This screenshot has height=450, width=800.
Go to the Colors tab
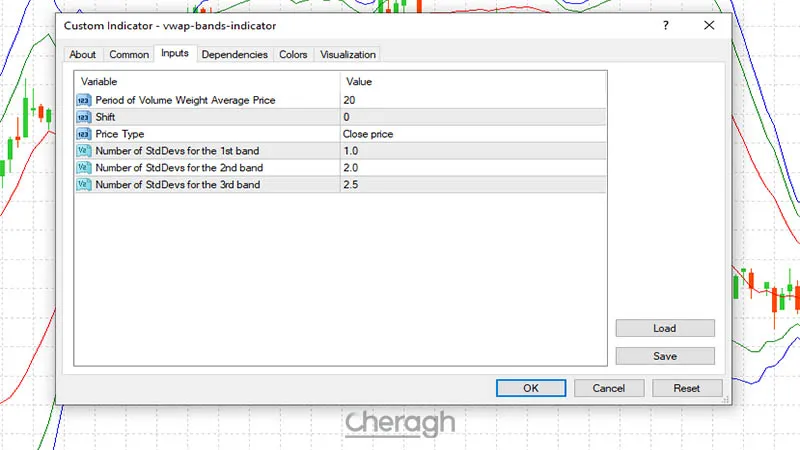293,55
